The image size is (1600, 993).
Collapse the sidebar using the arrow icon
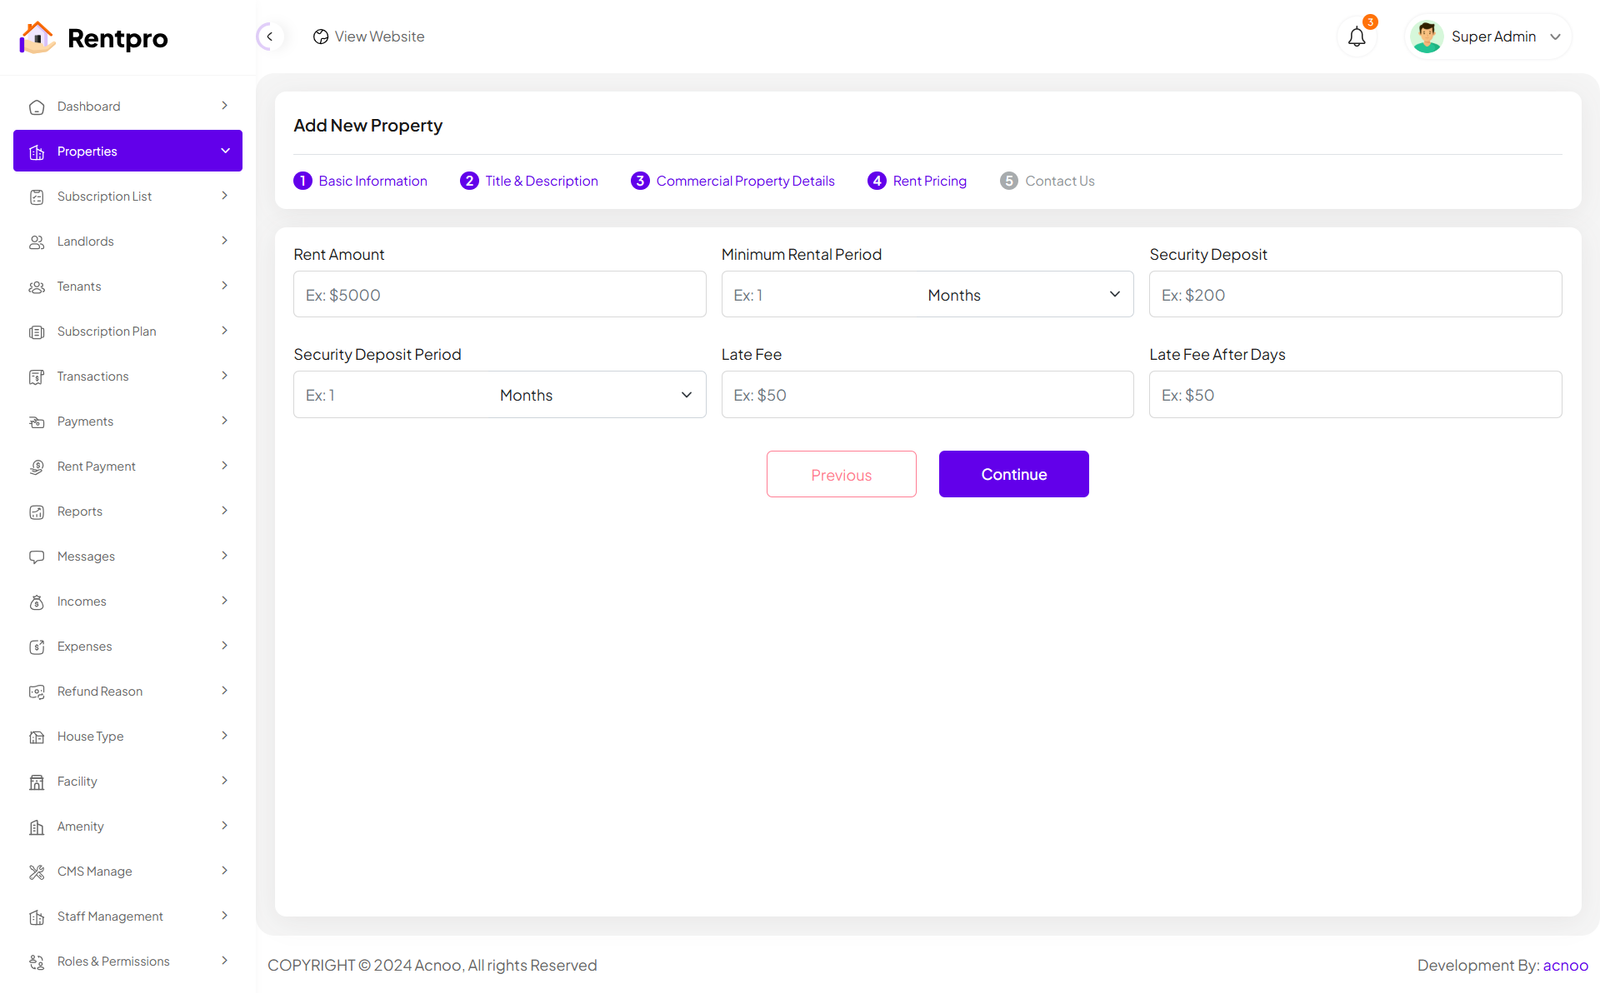click(x=269, y=37)
